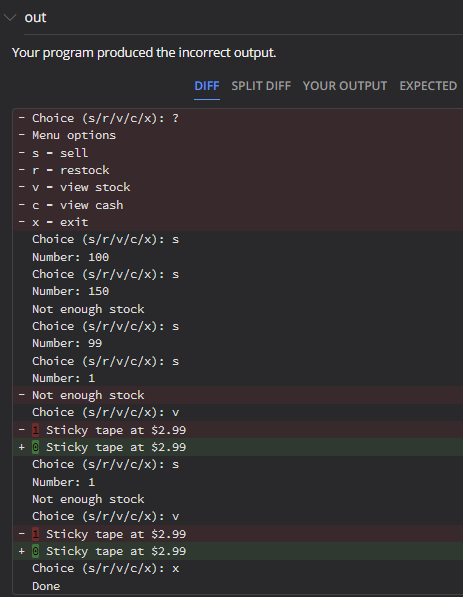Viewport: 463px width, 597px height.
Task: Switch to the DIFF tab
Action: pyautogui.click(x=207, y=86)
